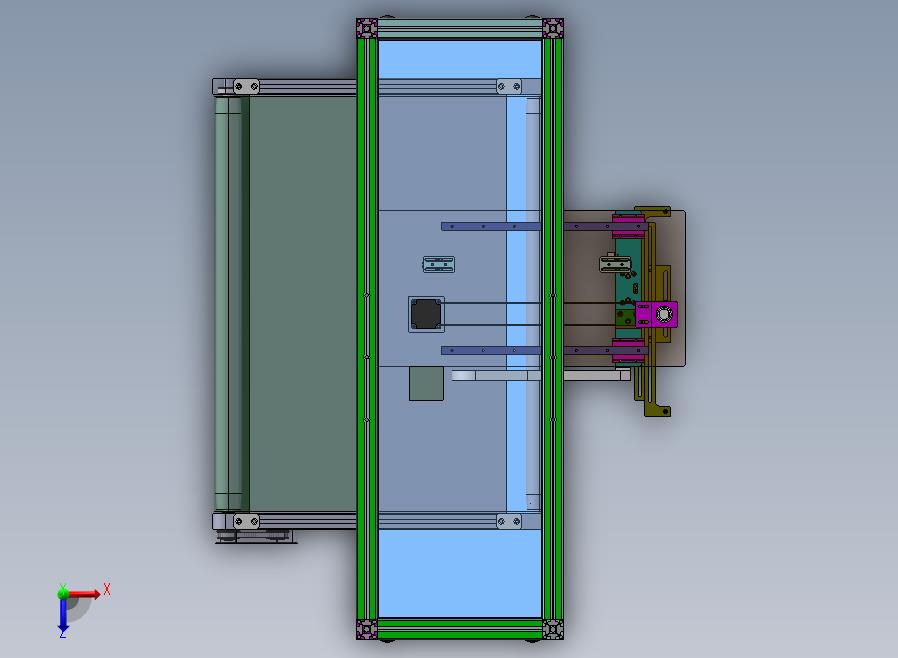898x658 pixels.
Task: Select the bottom horizontal green extrusion
Action: point(460,629)
